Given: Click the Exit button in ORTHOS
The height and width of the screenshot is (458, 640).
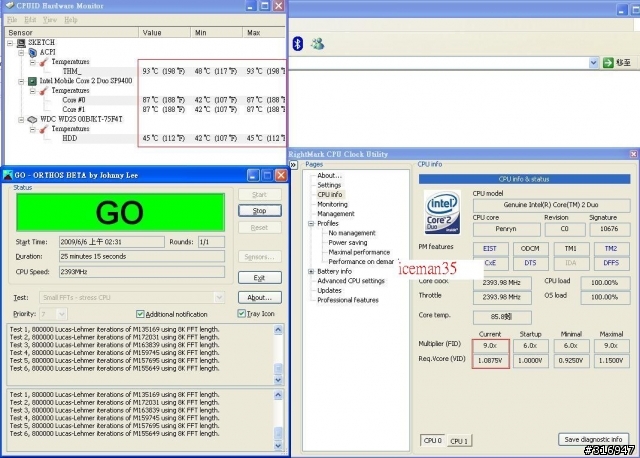Looking at the screenshot, I should point(260,278).
